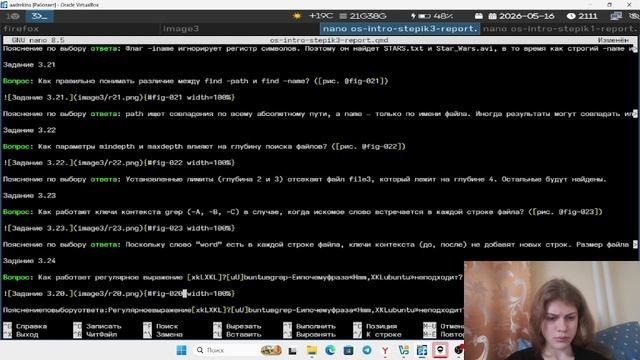Click the Позиция position shortcut in nano
Image resolution: width=640 pixels, height=360 pixels.
click(x=376, y=326)
